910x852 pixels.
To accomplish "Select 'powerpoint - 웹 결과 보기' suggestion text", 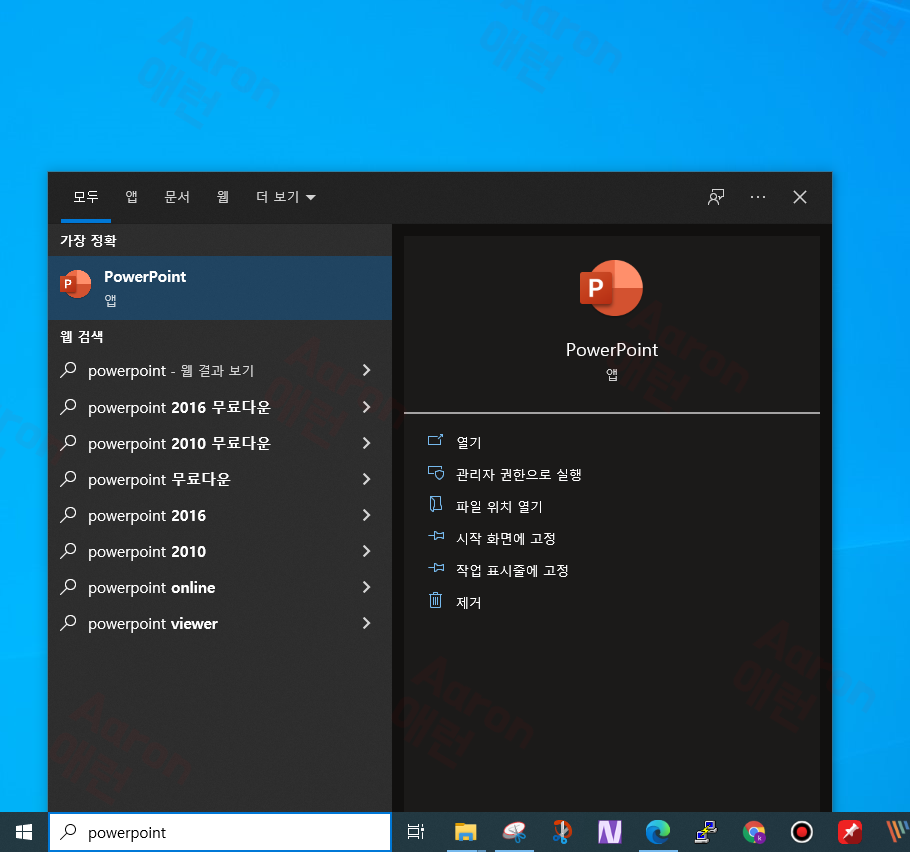I will coord(171,370).
